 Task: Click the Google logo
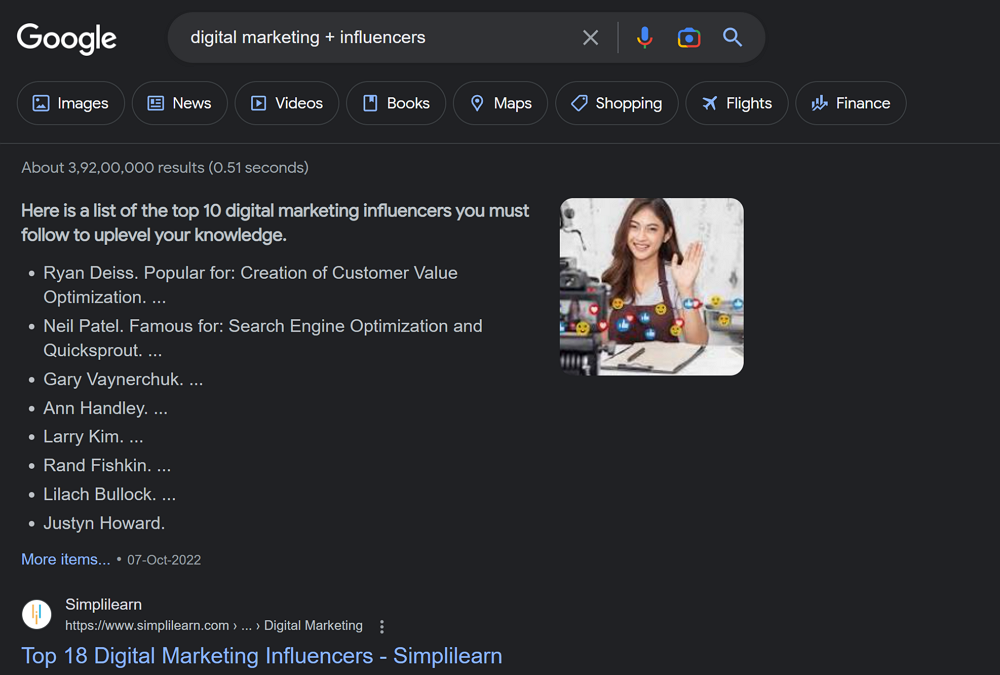[67, 38]
